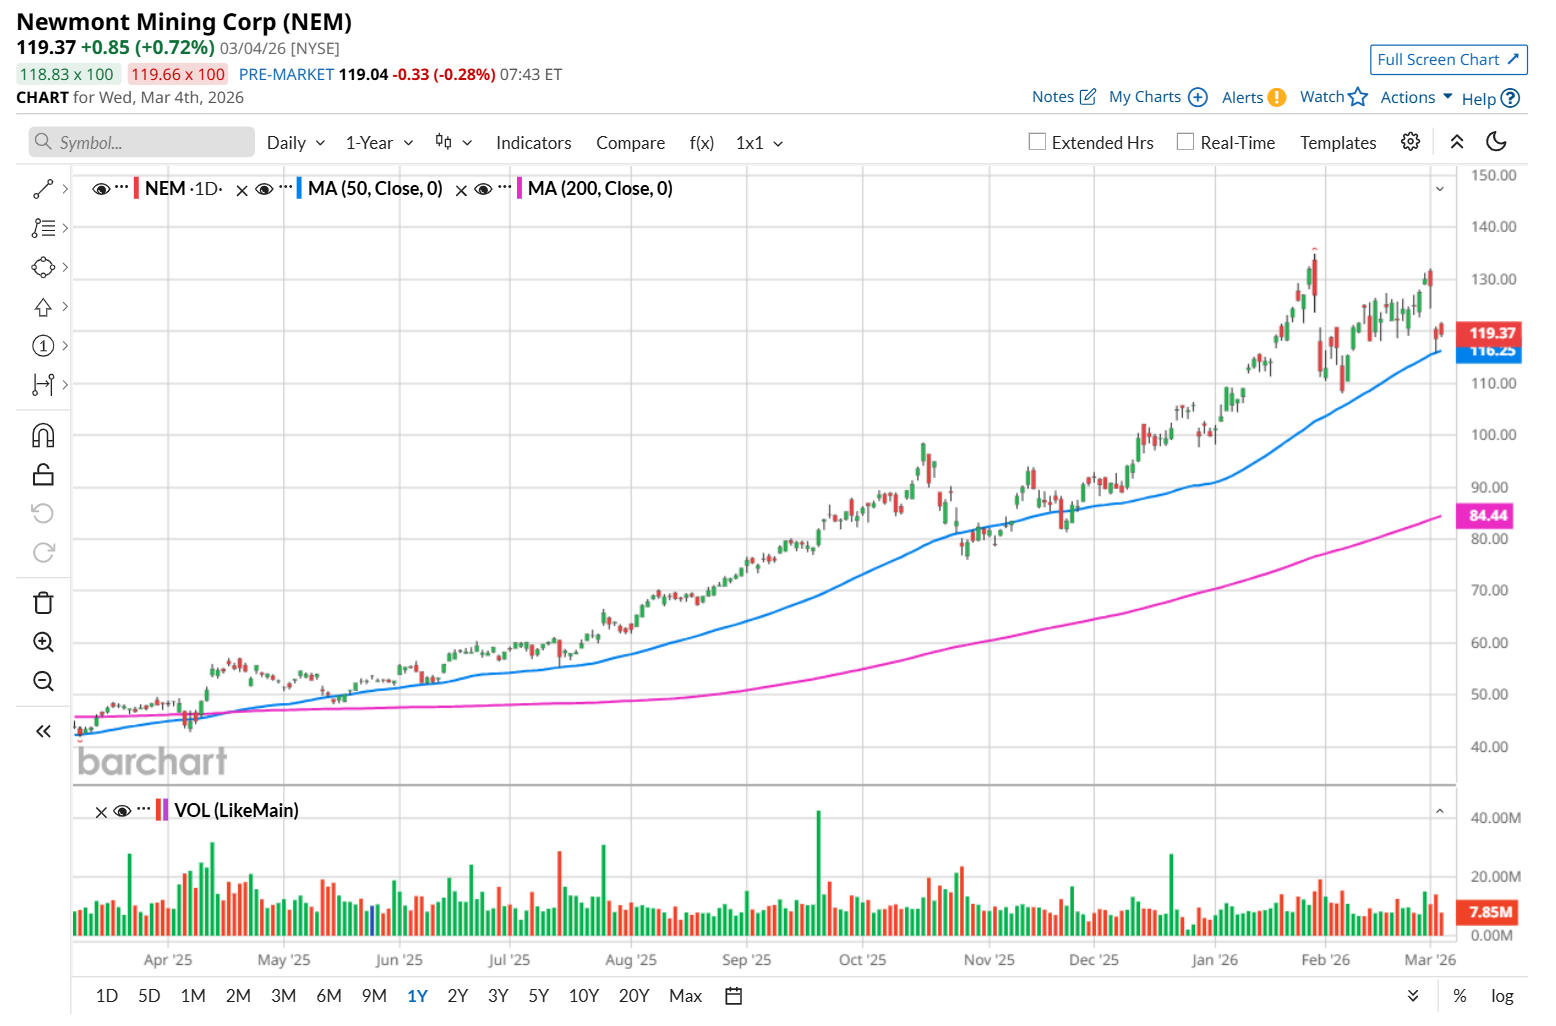The height and width of the screenshot is (1026, 1556).
Task: Open the Daily frequency dropdown
Action: click(296, 143)
